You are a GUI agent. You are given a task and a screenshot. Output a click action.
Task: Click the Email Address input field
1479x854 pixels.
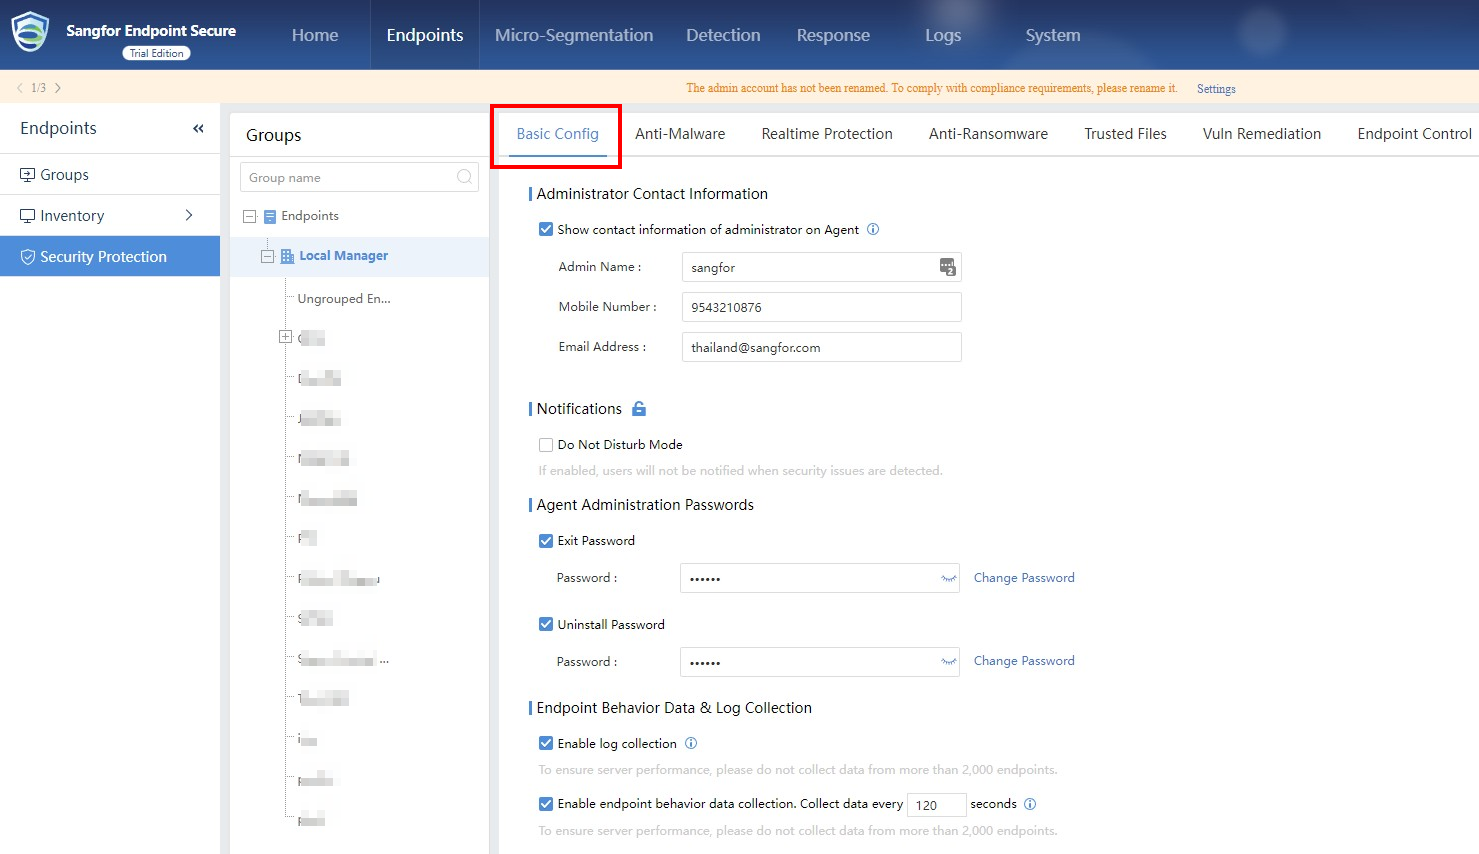click(x=821, y=347)
